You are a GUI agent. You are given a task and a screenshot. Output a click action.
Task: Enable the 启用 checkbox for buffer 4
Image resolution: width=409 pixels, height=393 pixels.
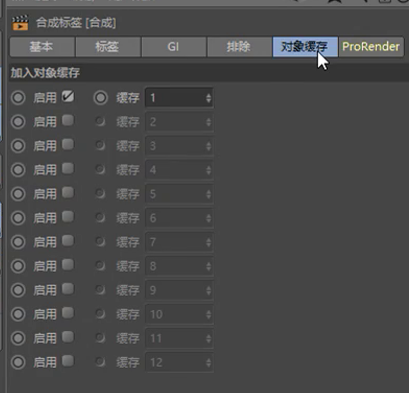coord(68,169)
